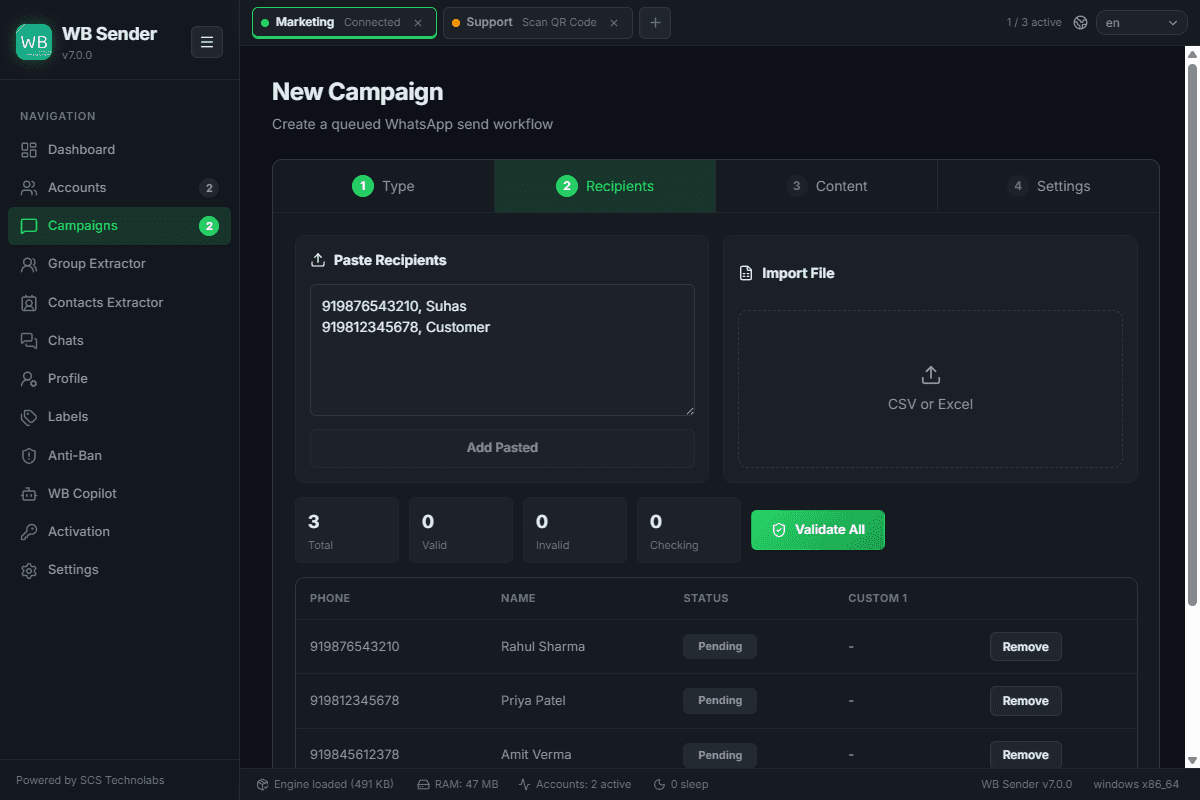This screenshot has height=800, width=1200.
Task: Open the Dashboard icon in navigation
Action: (29, 150)
